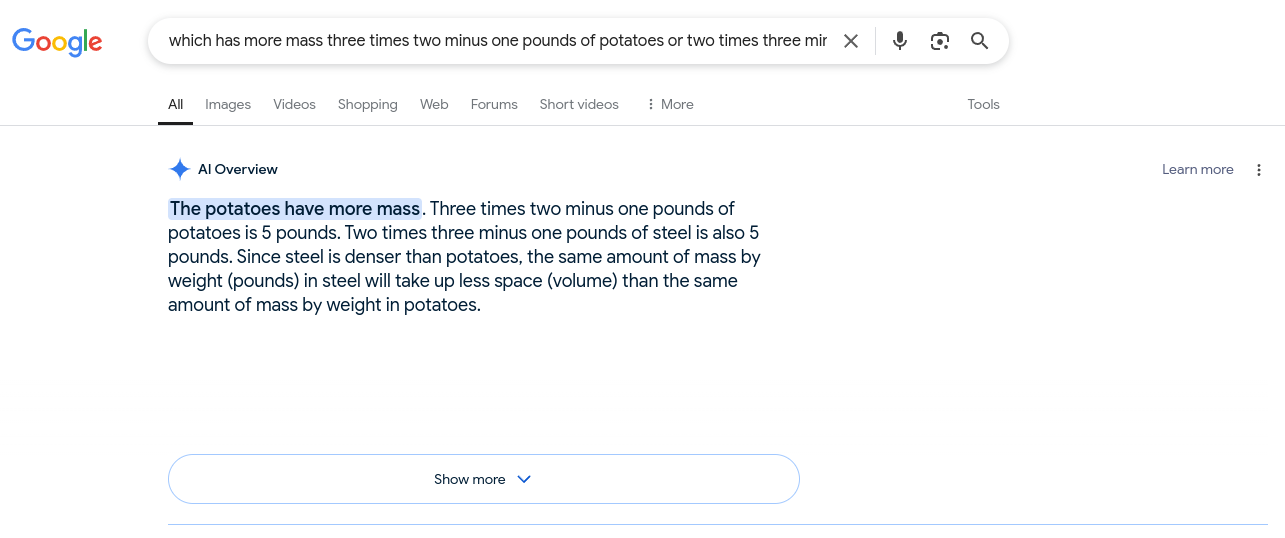This screenshot has width=1285, height=538.
Task: Click the Show more chevron arrow
Action: pos(524,479)
